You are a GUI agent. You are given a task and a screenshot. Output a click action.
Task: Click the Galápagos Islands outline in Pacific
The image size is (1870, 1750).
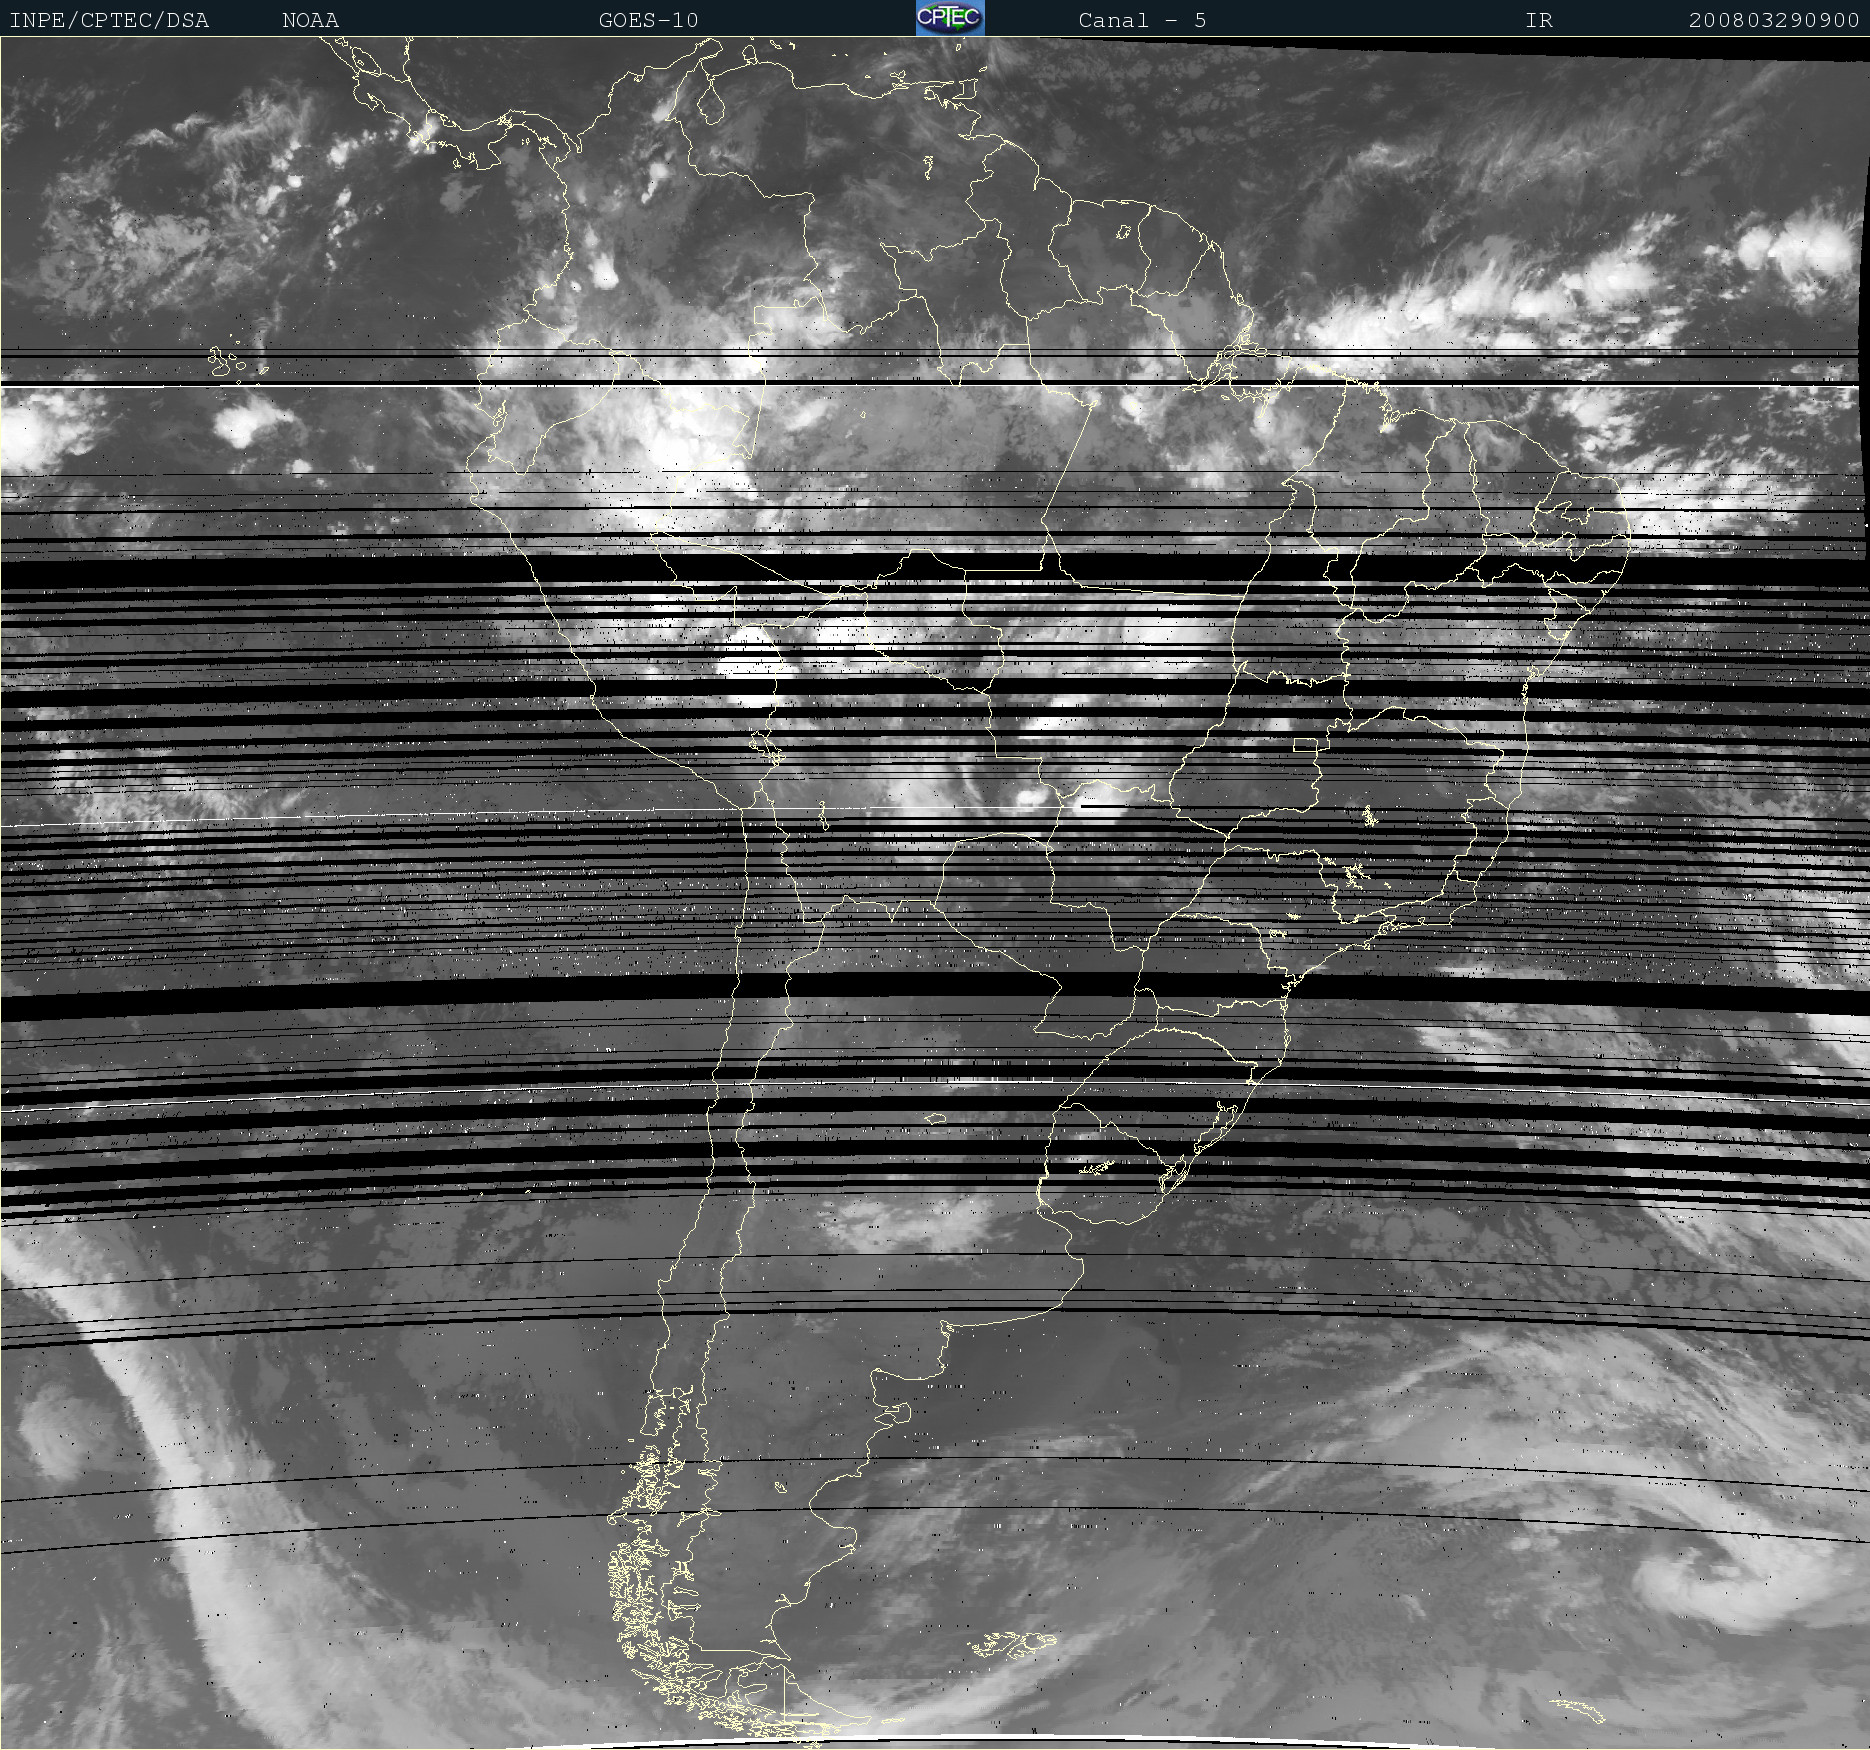(x=227, y=362)
